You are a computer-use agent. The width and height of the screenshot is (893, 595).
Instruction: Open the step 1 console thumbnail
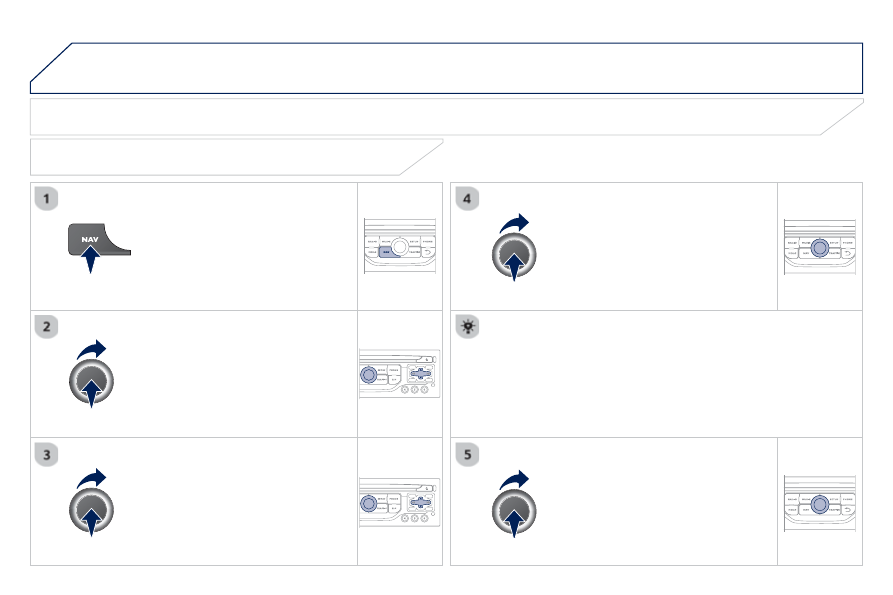tap(400, 246)
